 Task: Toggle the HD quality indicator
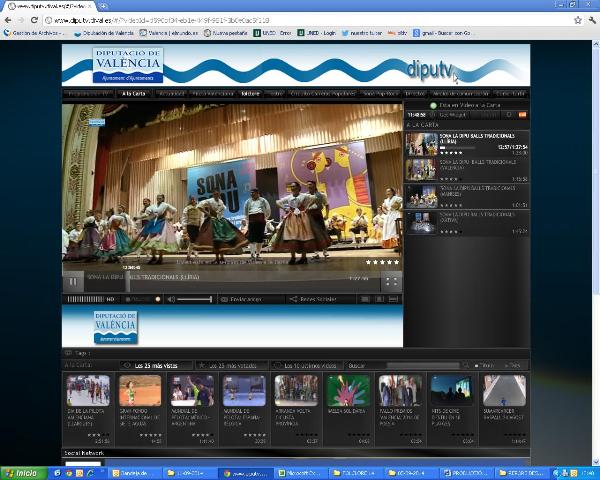(110, 299)
